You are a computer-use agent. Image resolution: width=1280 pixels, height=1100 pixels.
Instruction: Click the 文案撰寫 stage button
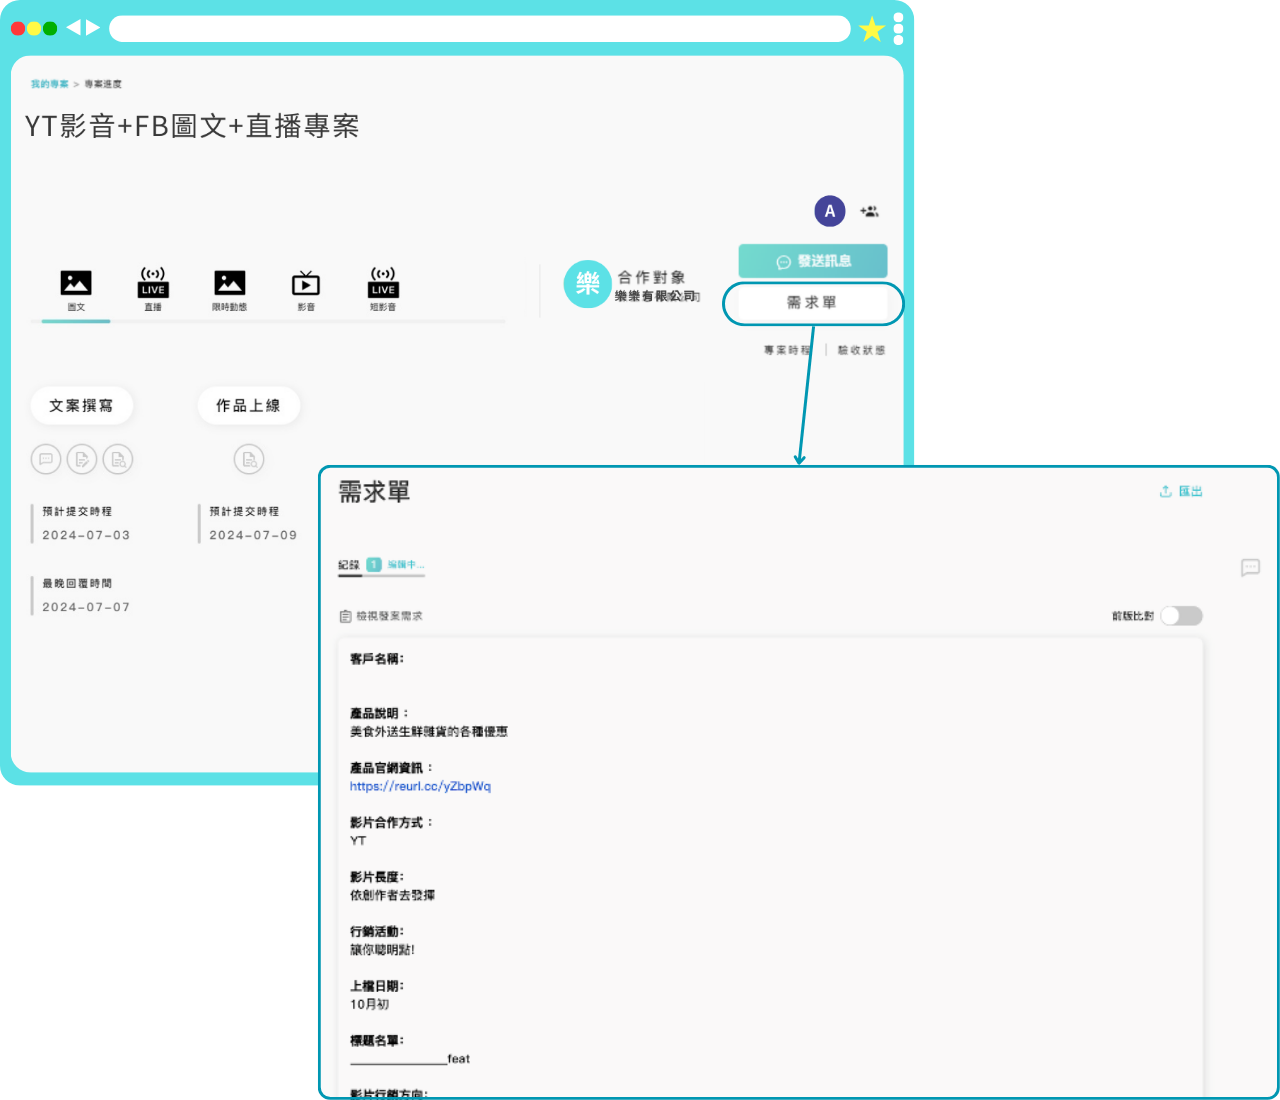[82, 405]
